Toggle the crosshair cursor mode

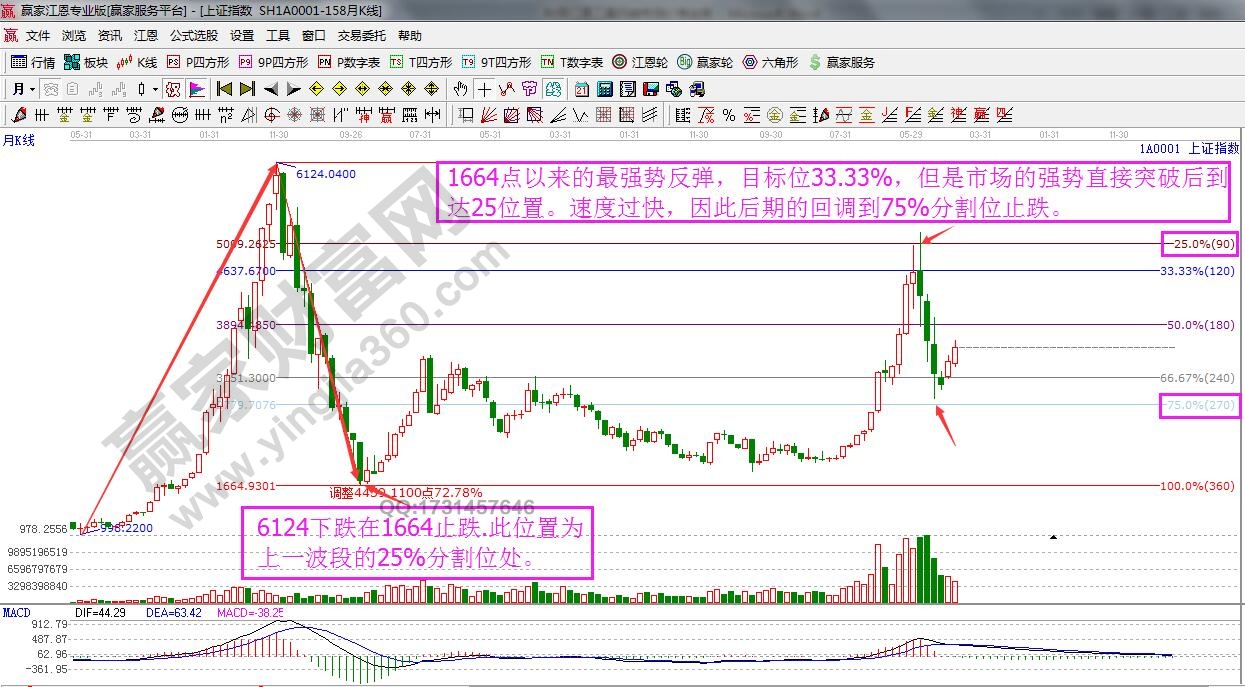pos(485,89)
